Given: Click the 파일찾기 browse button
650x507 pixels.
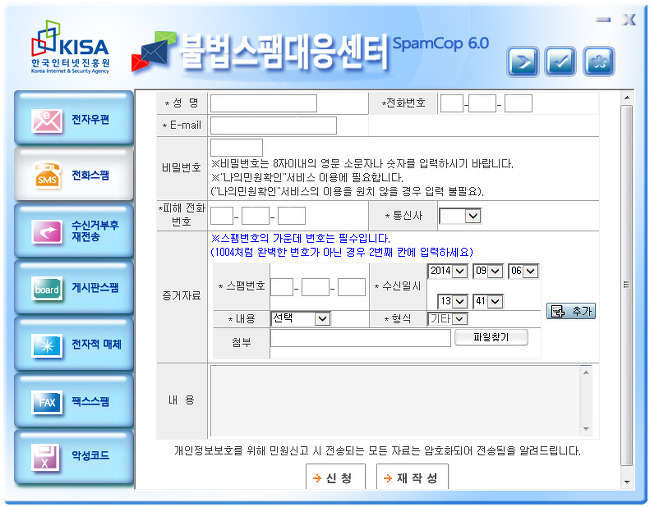Looking at the screenshot, I should point(491,337).
